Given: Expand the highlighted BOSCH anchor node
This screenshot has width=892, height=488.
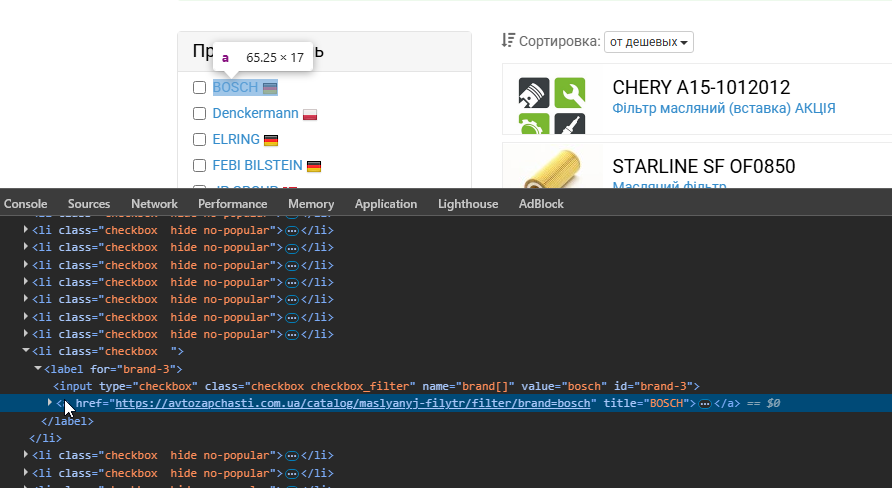Looking at the screenshot, I should point(50,403).
